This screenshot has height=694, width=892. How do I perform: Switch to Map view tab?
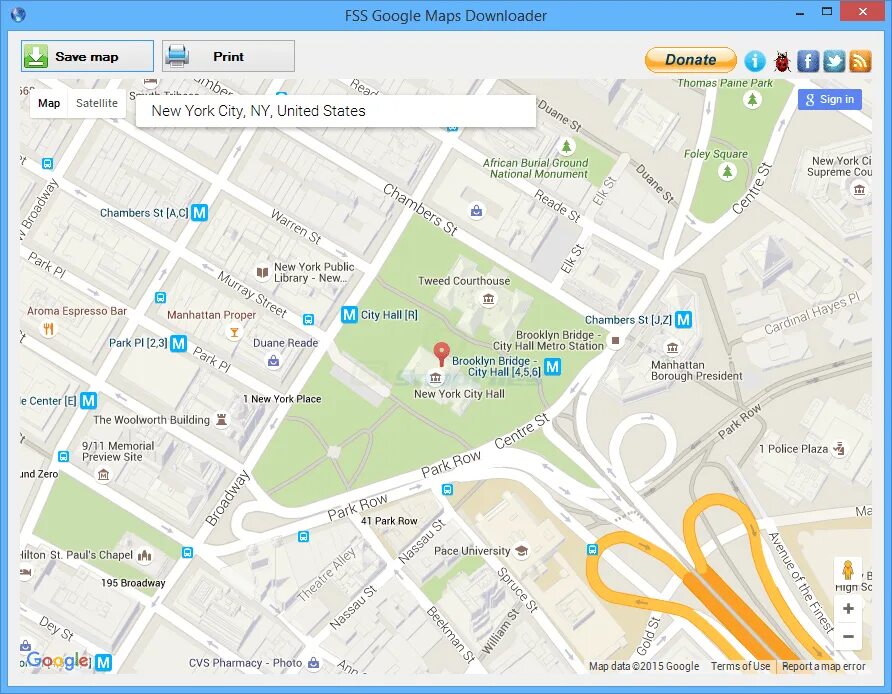click(49, 103)
